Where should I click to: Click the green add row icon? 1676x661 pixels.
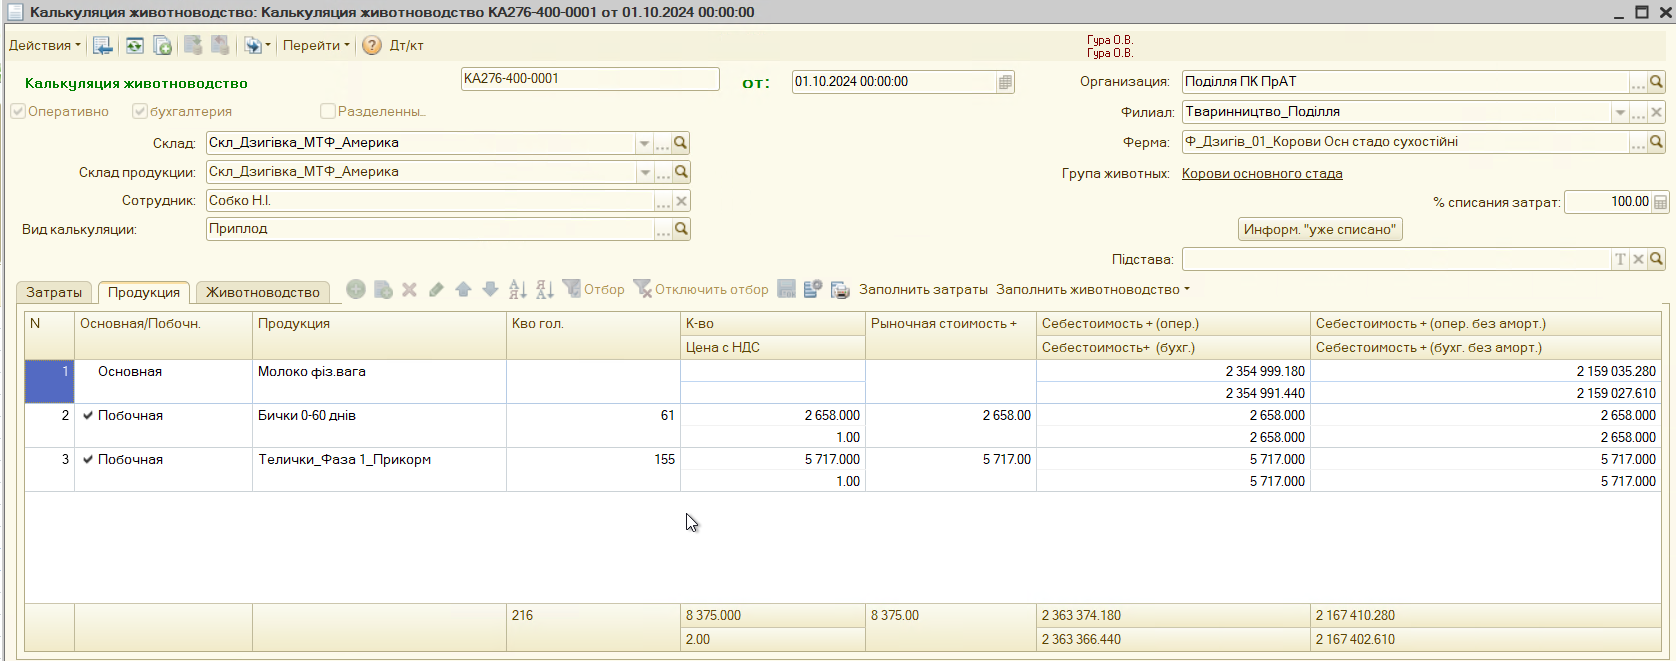tap(356, 290)
